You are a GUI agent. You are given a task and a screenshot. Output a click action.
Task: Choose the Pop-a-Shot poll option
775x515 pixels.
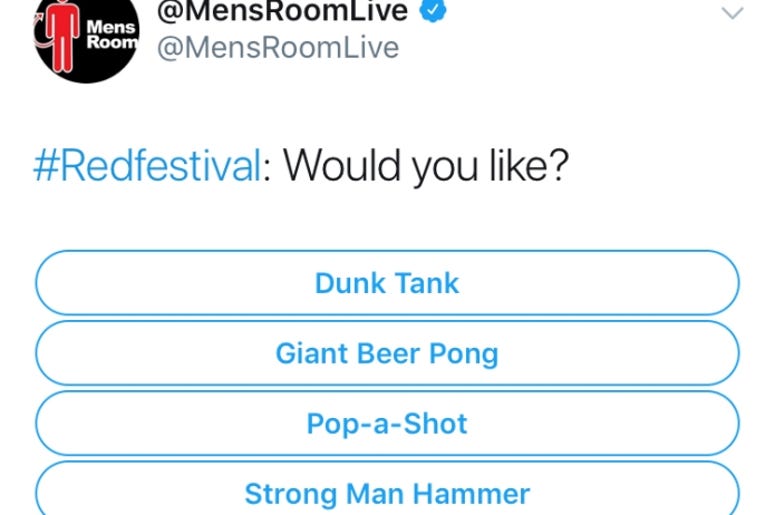[x=388, y=423]
